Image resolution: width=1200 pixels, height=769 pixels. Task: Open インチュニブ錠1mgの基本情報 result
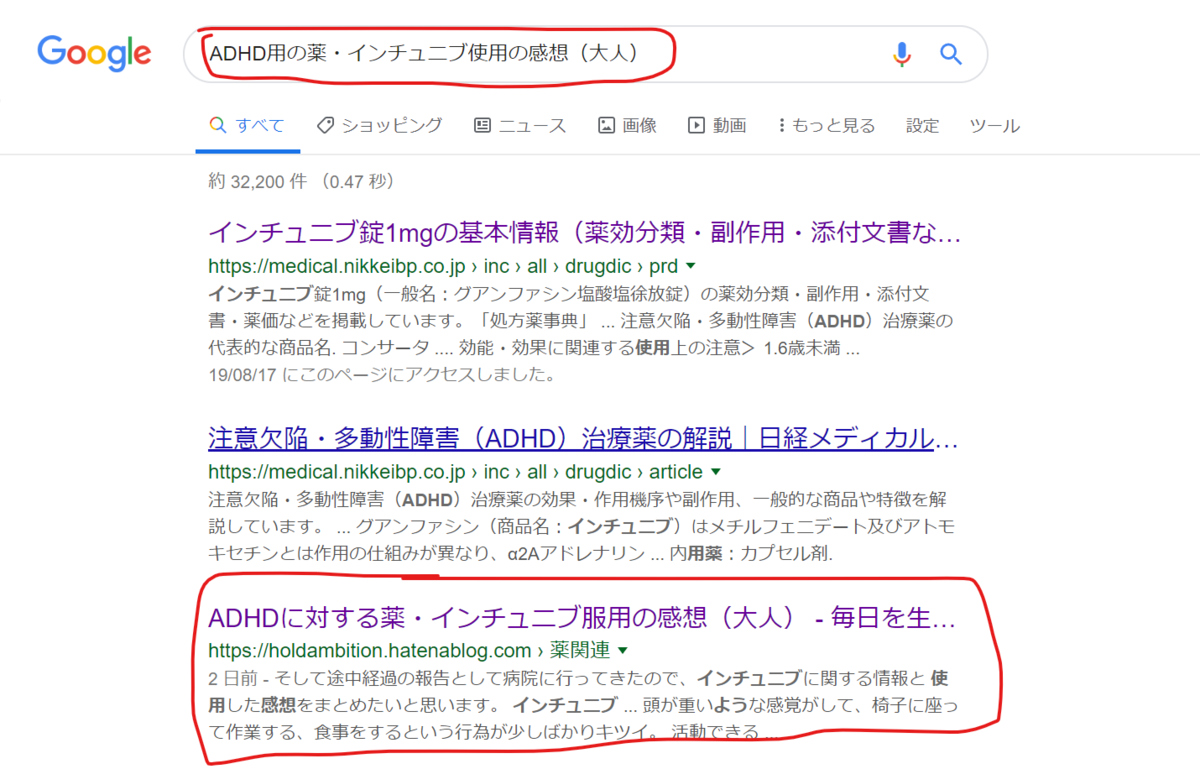coord(585,234)
